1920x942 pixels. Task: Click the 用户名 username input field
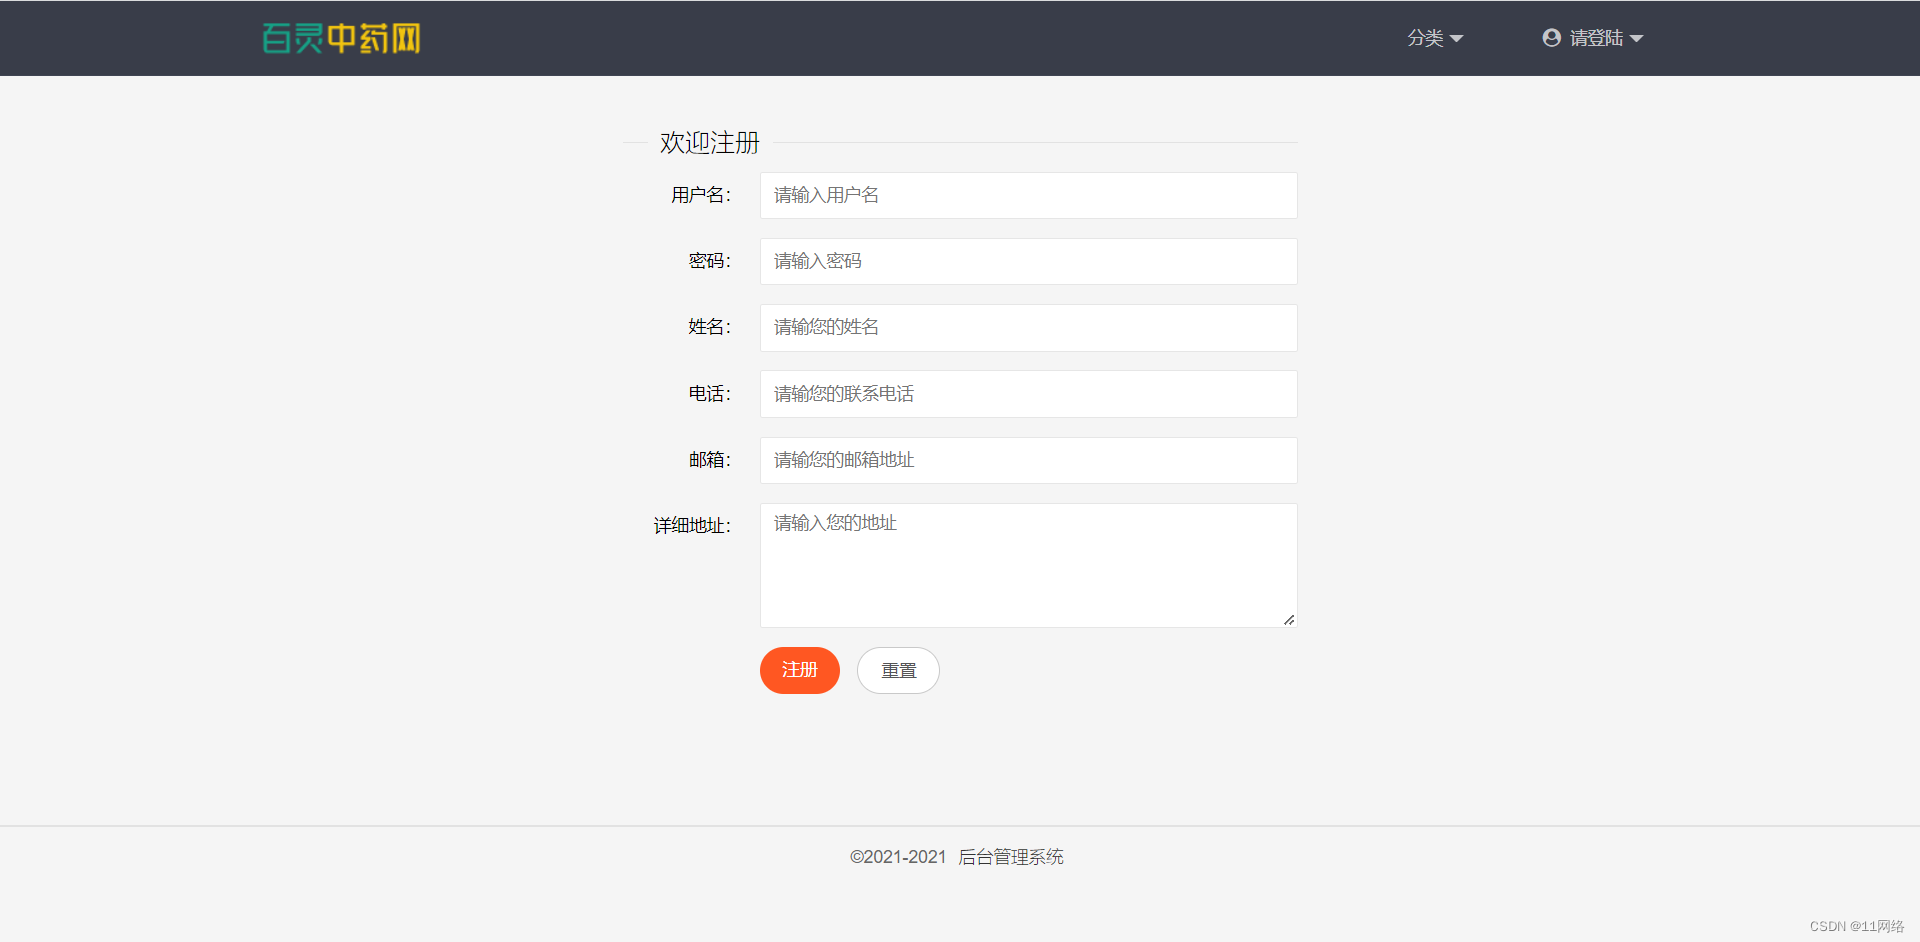1028,195
